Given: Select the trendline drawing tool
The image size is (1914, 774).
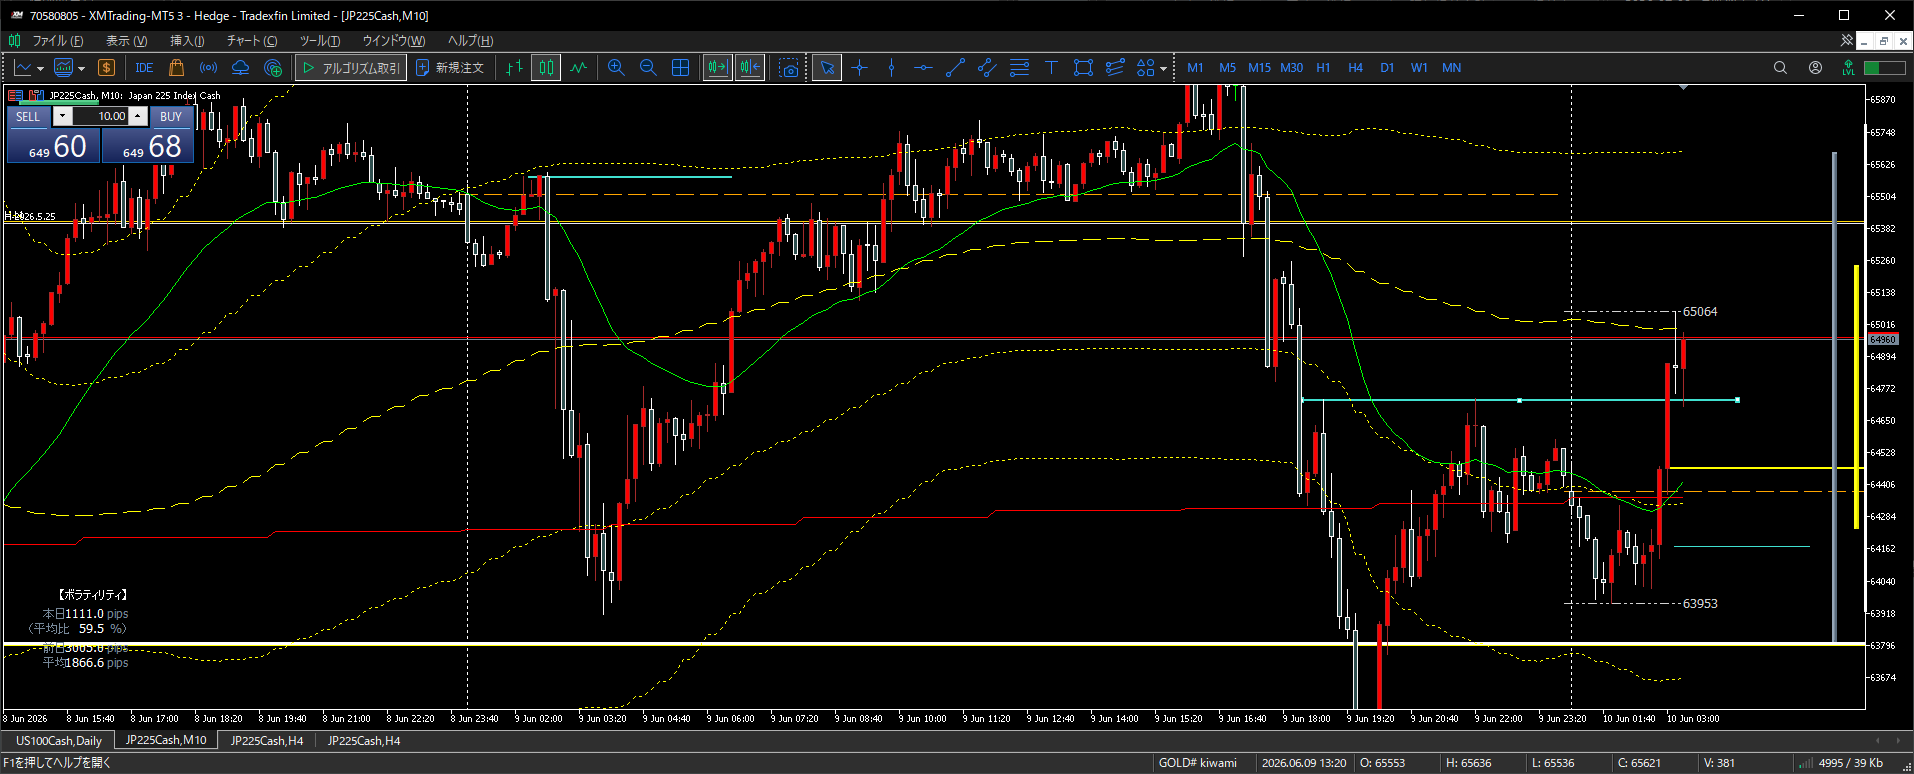Looking at the screenshot, I should pyautogui.click(x=955, y=68).
